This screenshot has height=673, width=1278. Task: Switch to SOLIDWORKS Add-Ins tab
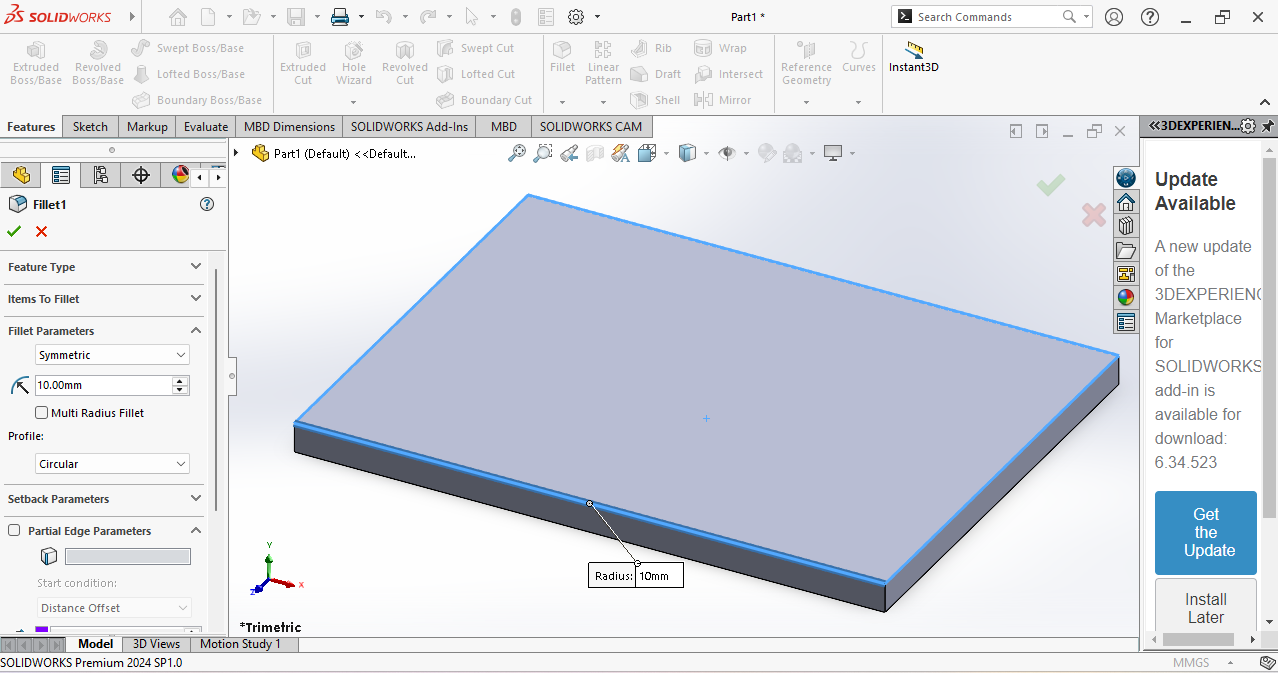(x=409, y=127)
